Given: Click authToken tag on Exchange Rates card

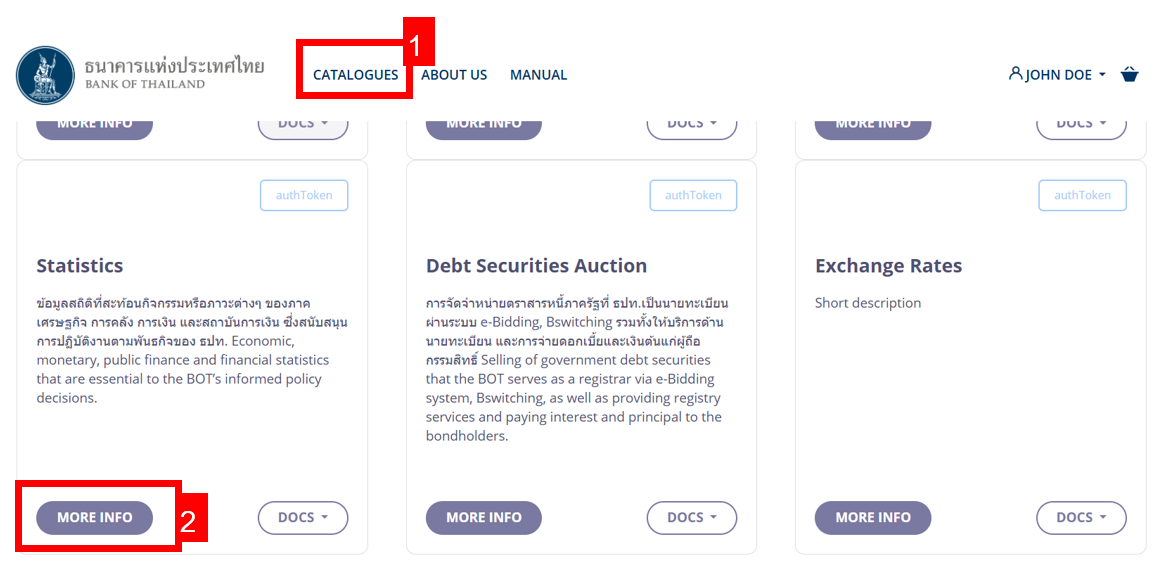Looking at the screenshot, I should (1082, 195).
